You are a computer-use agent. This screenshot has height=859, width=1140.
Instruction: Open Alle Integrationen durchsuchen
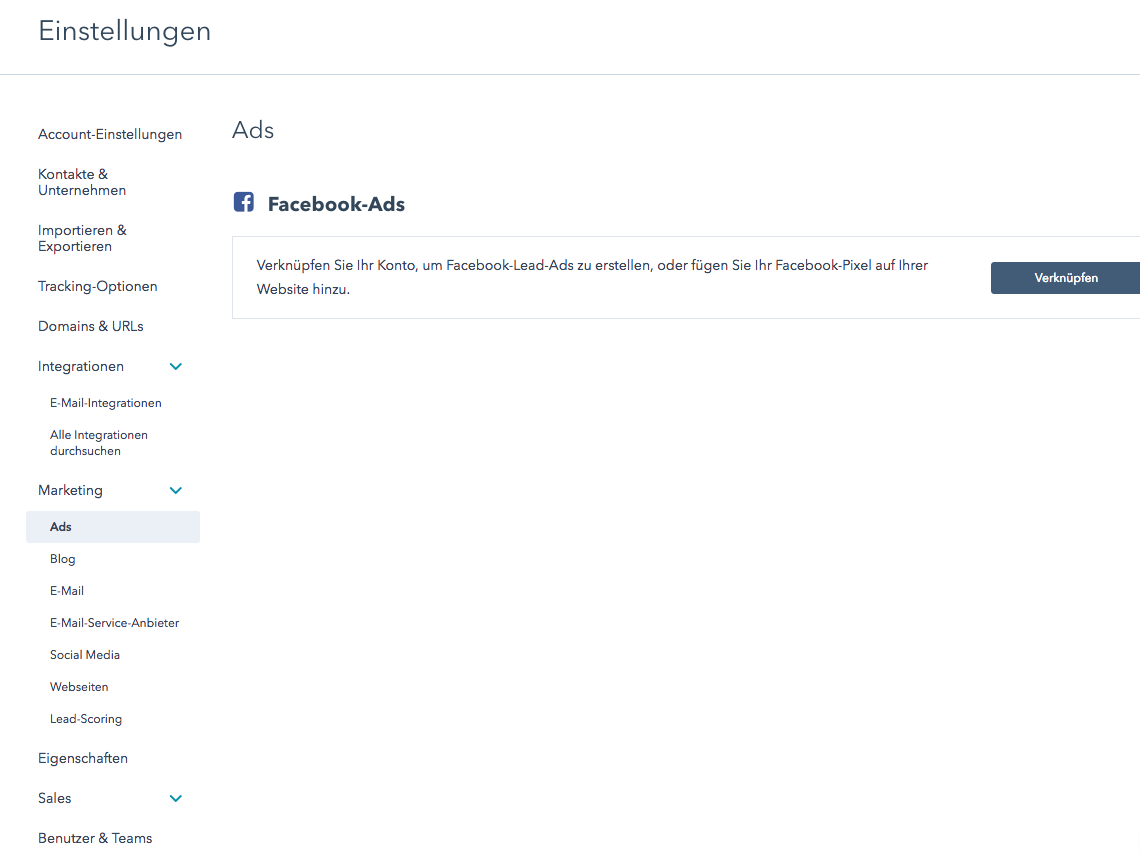99,443
